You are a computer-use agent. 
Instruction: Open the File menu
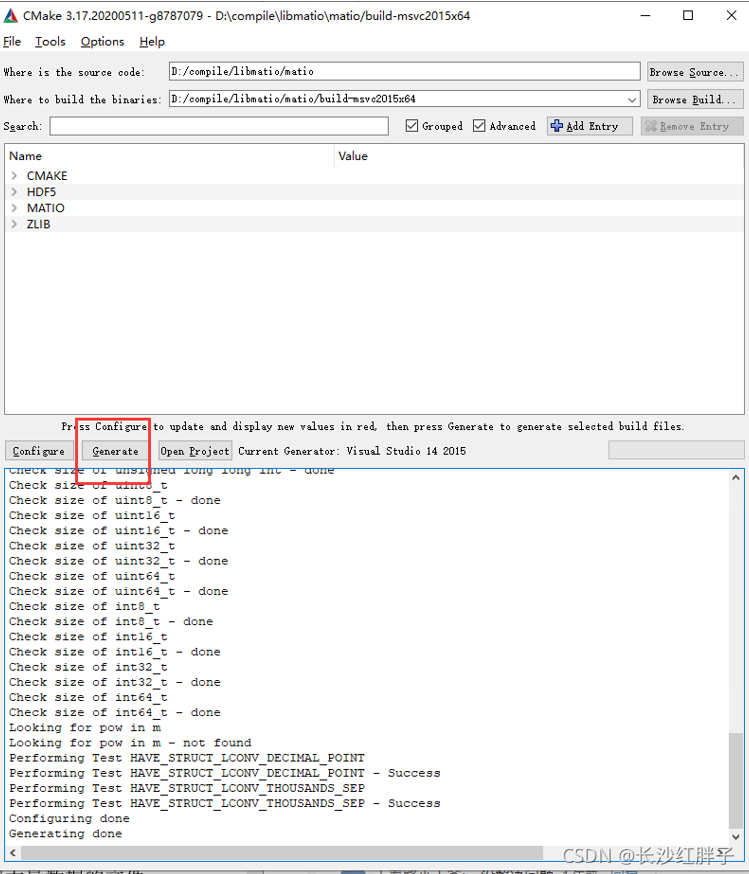point(12,42)
